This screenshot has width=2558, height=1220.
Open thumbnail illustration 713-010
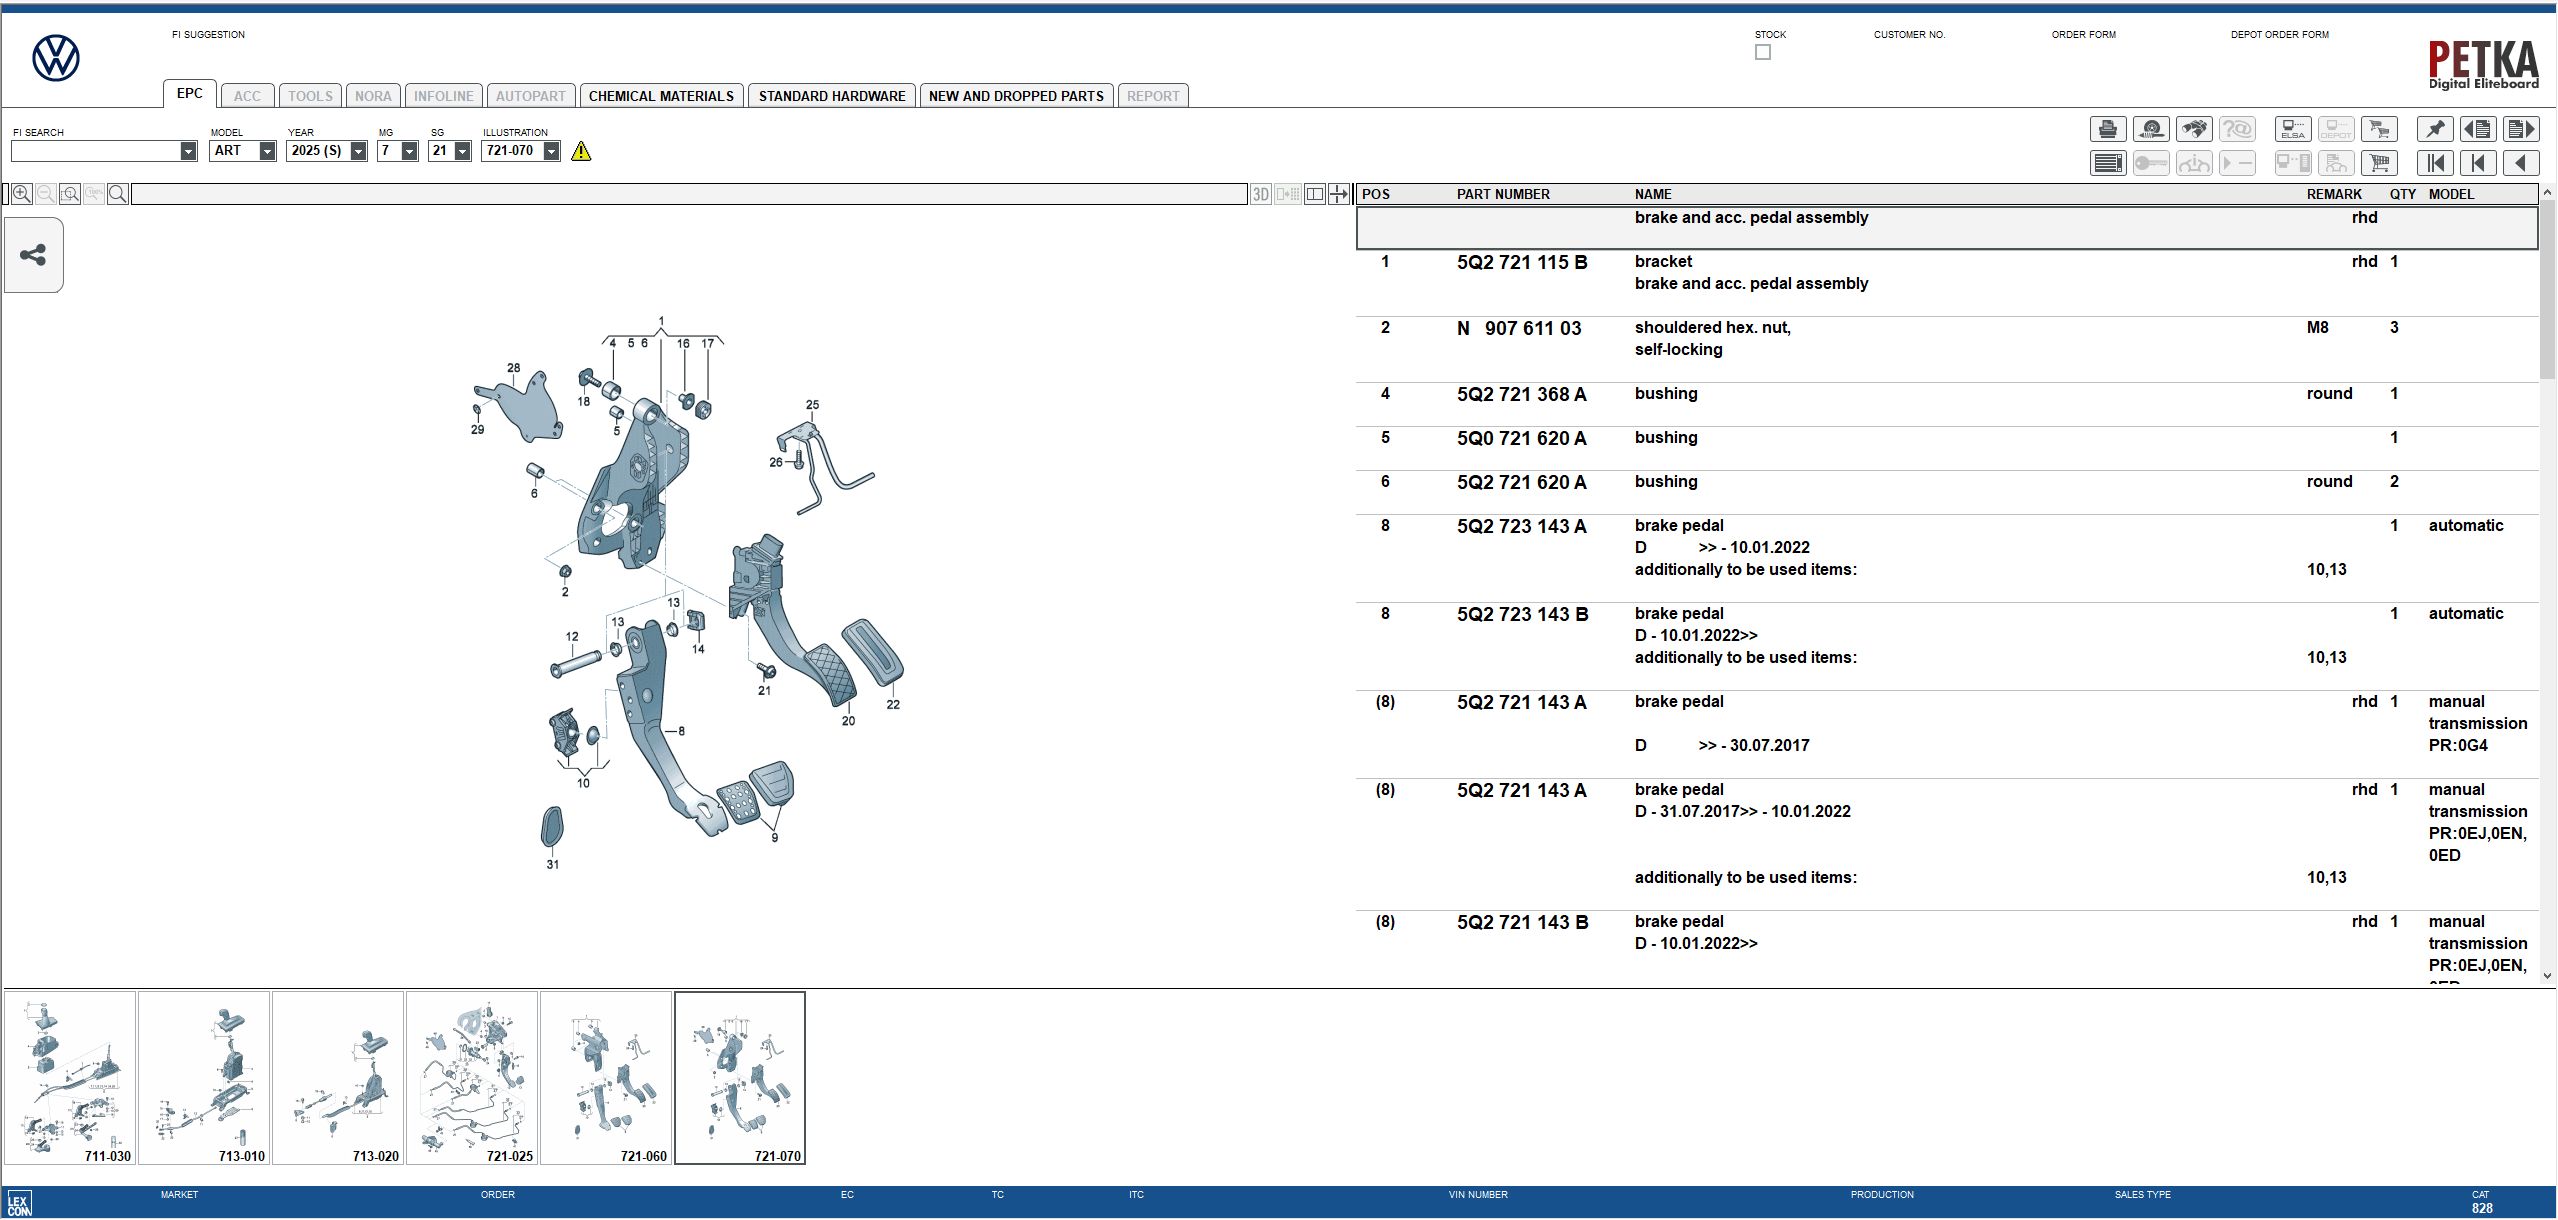[x=204, y=1078]
